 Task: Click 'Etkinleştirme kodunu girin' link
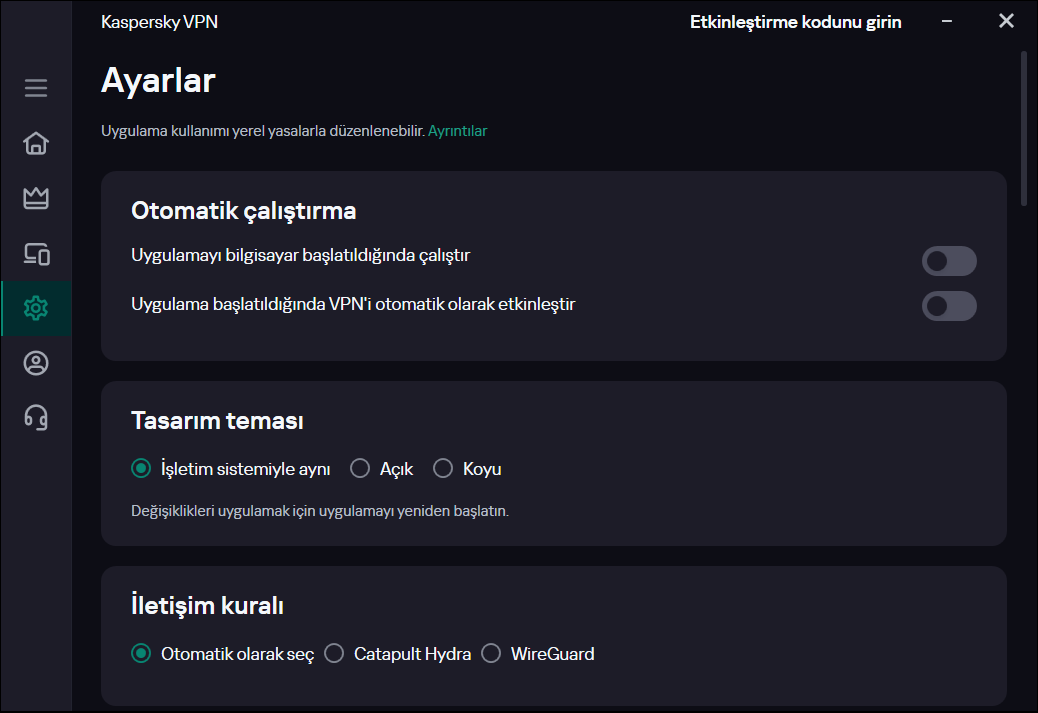796,22
